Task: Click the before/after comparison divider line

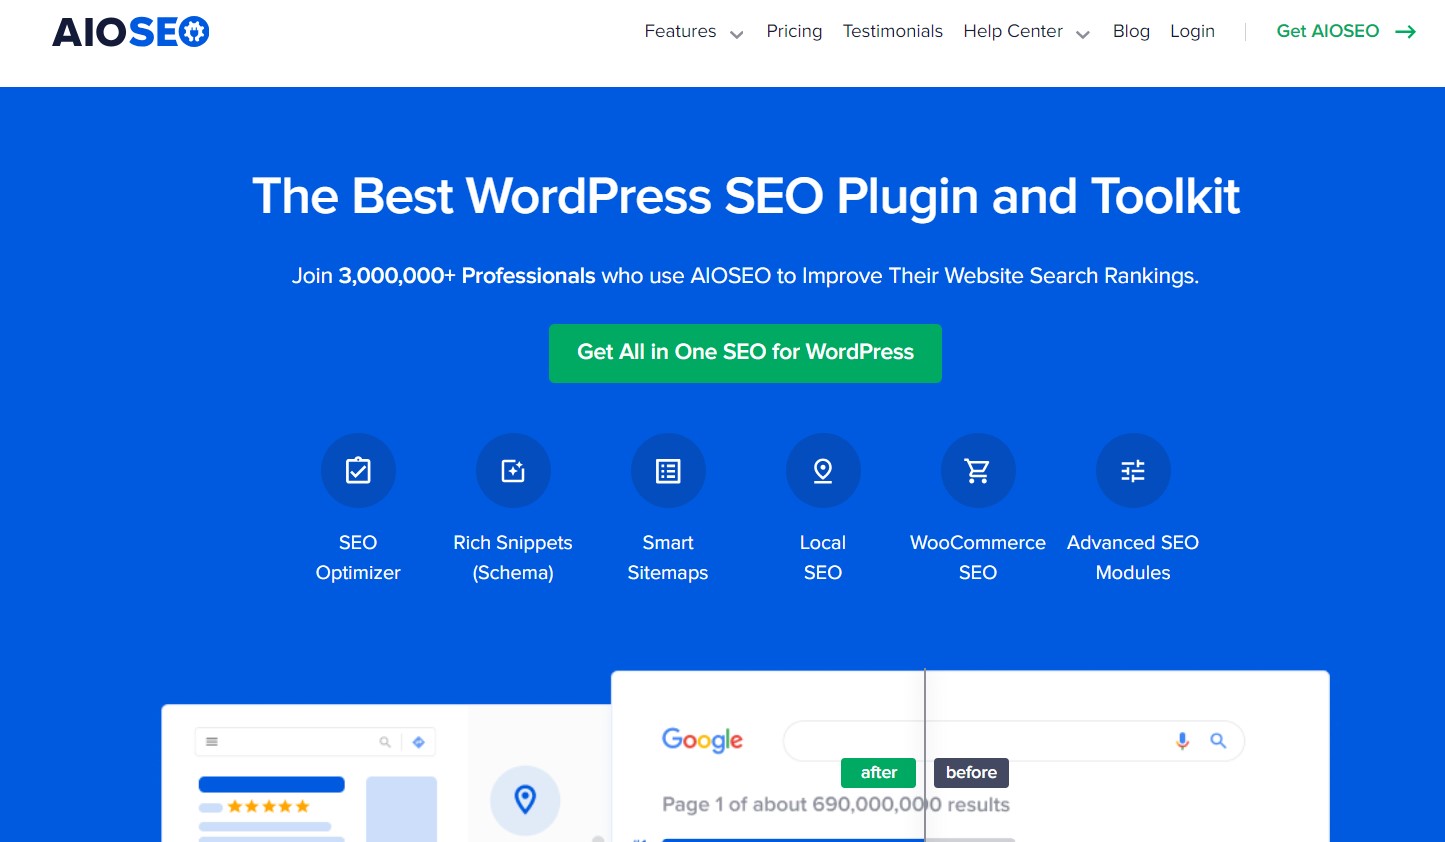Action: [925, 755]
